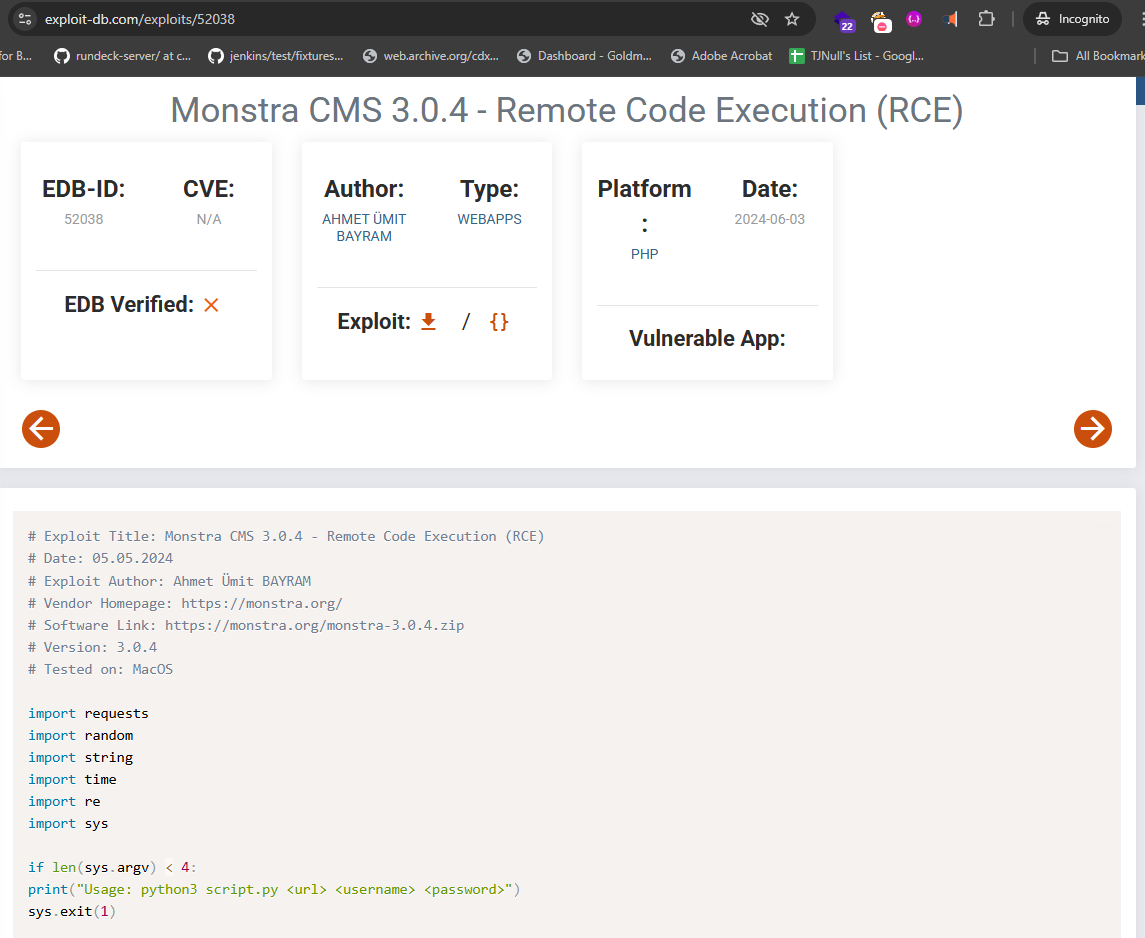
Task: Click the third-party cookies blocked eye icon
Action: [x=760, y=19]
